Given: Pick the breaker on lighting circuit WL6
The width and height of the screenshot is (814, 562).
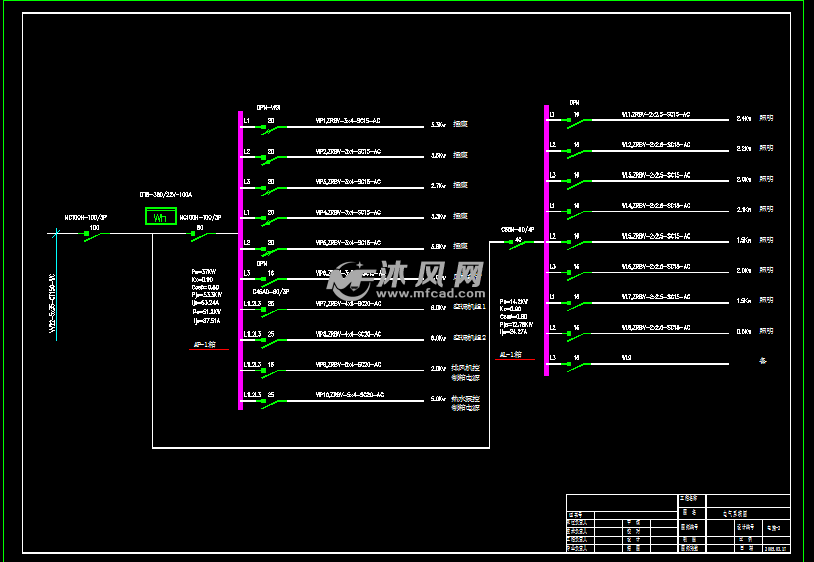Looking at the screenshot, I should tap(579, 275).
